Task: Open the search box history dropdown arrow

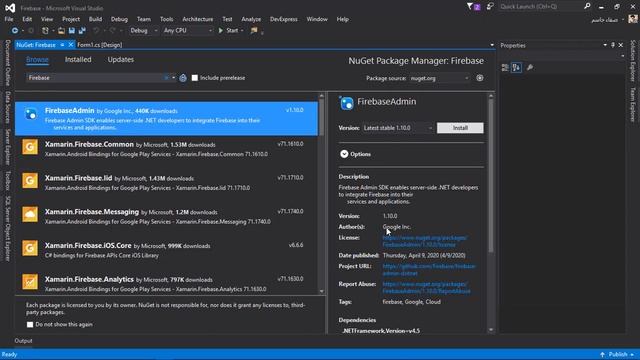Action: click(x=173, y=78)
